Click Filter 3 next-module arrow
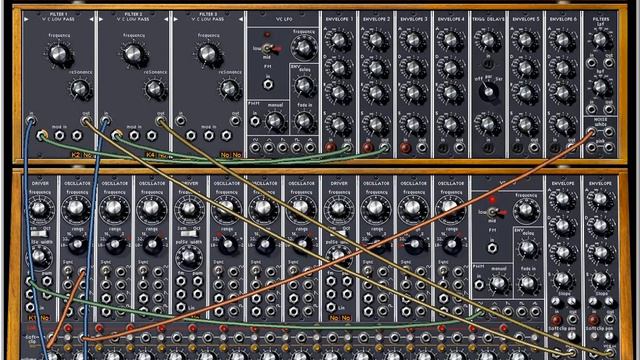Screen dimensions: 640x360 (x=240, y=19)
